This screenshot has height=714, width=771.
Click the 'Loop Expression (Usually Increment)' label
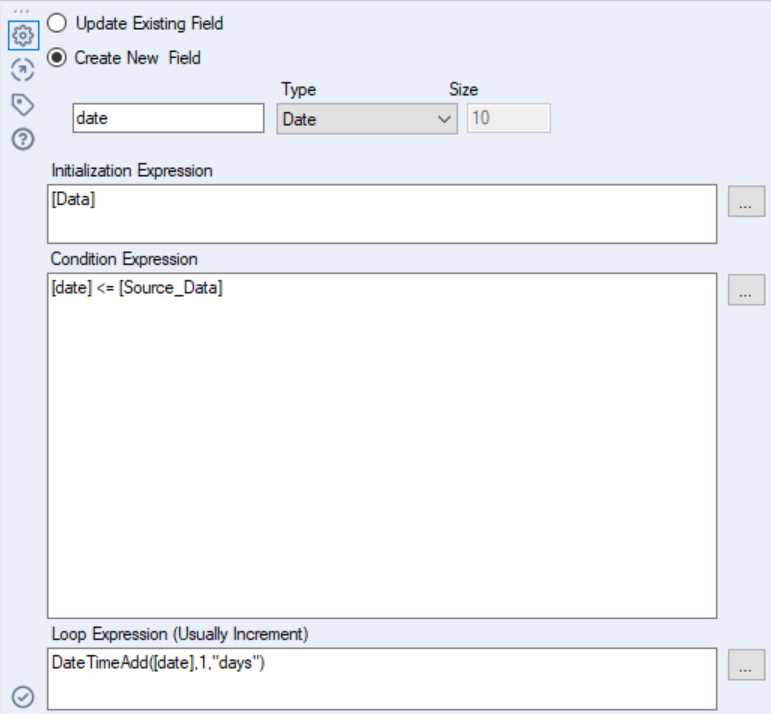[179, 634]
